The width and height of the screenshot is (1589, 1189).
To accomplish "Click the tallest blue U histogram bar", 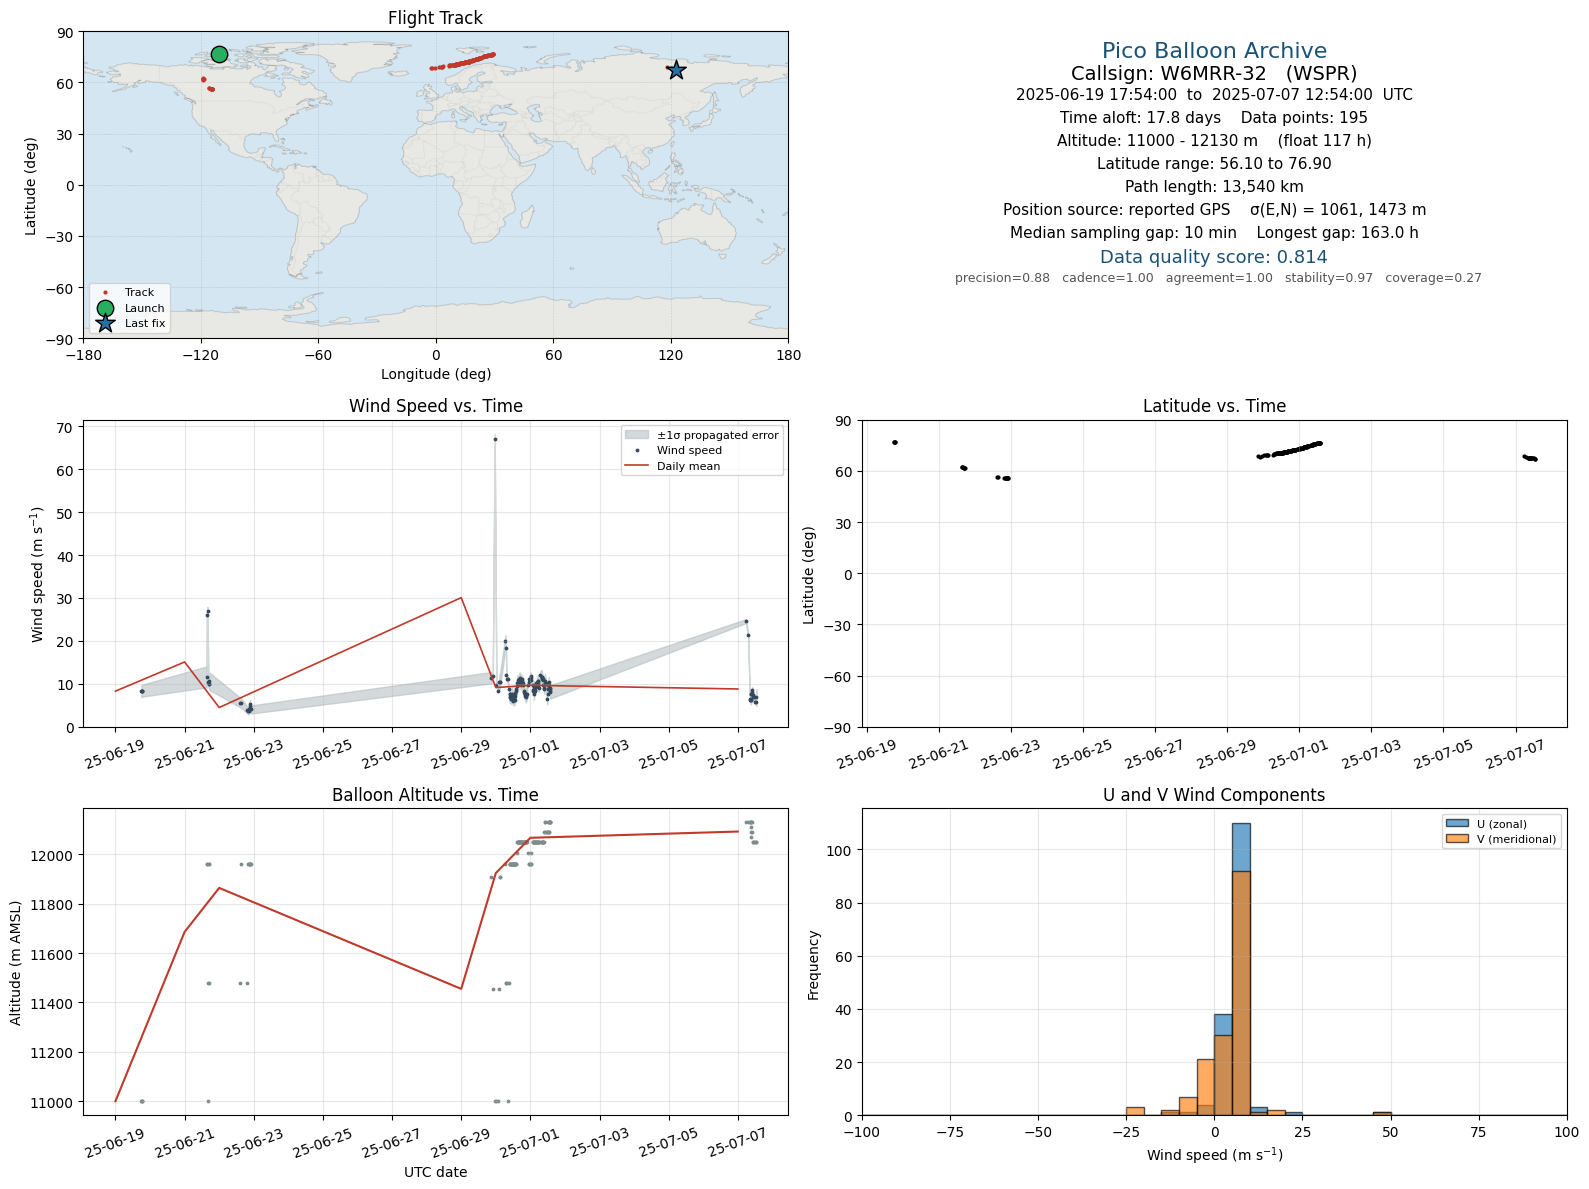I will tap(1241, 969).
